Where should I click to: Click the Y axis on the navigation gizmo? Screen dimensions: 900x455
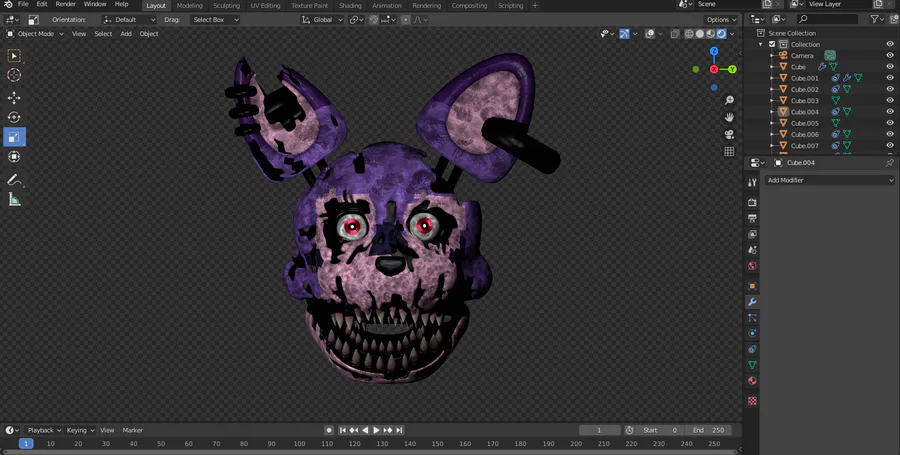coord(732,69)
